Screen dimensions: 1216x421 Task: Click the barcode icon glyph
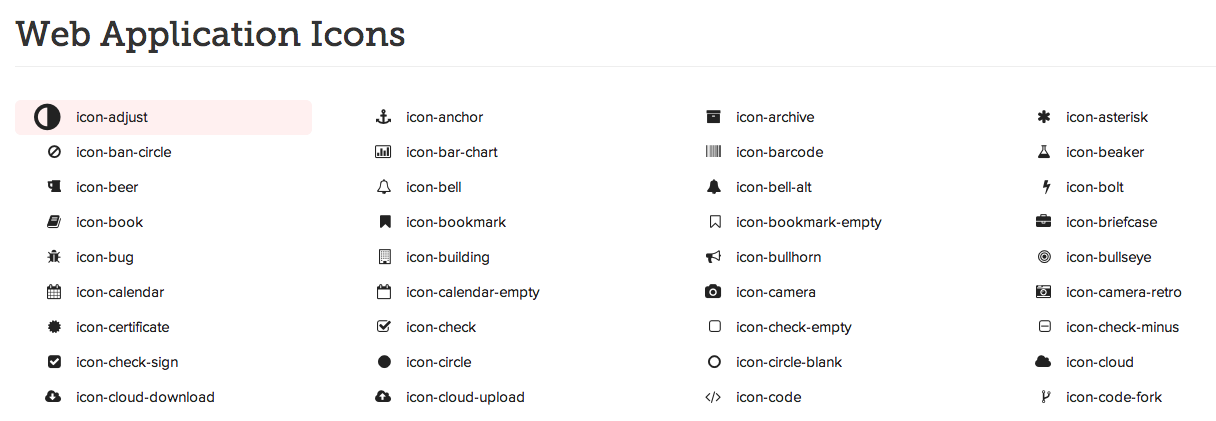(x=713, y=152)
